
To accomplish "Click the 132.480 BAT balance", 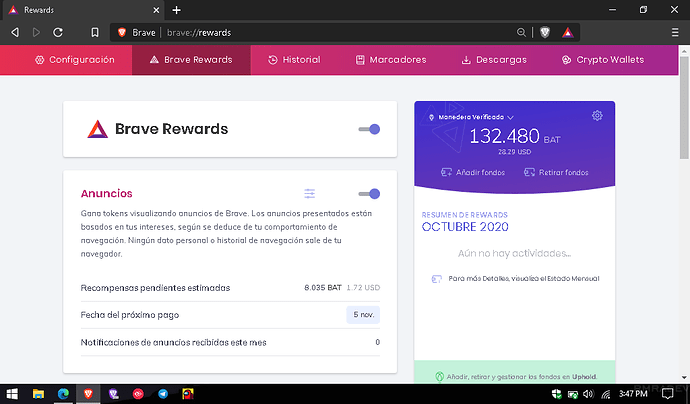I will (515, 136).
